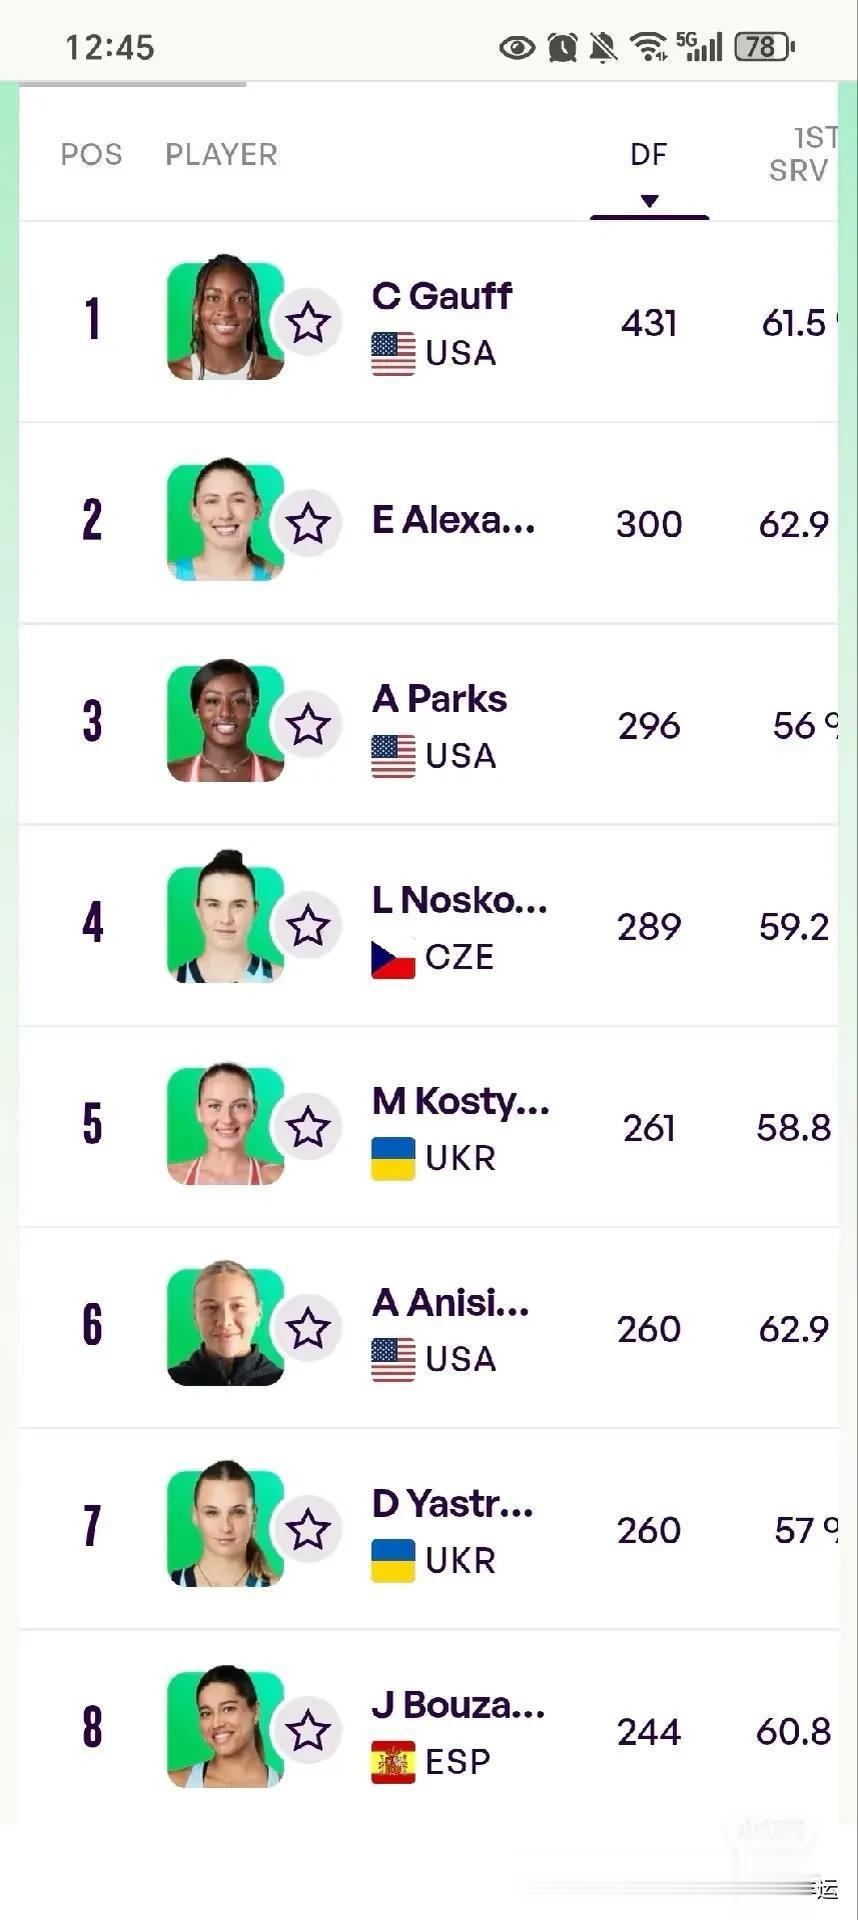Image resolution: width=858 pixels, height=1920 pixels.
Task: Open the L Noskova name link
Action: pos(459,900)
